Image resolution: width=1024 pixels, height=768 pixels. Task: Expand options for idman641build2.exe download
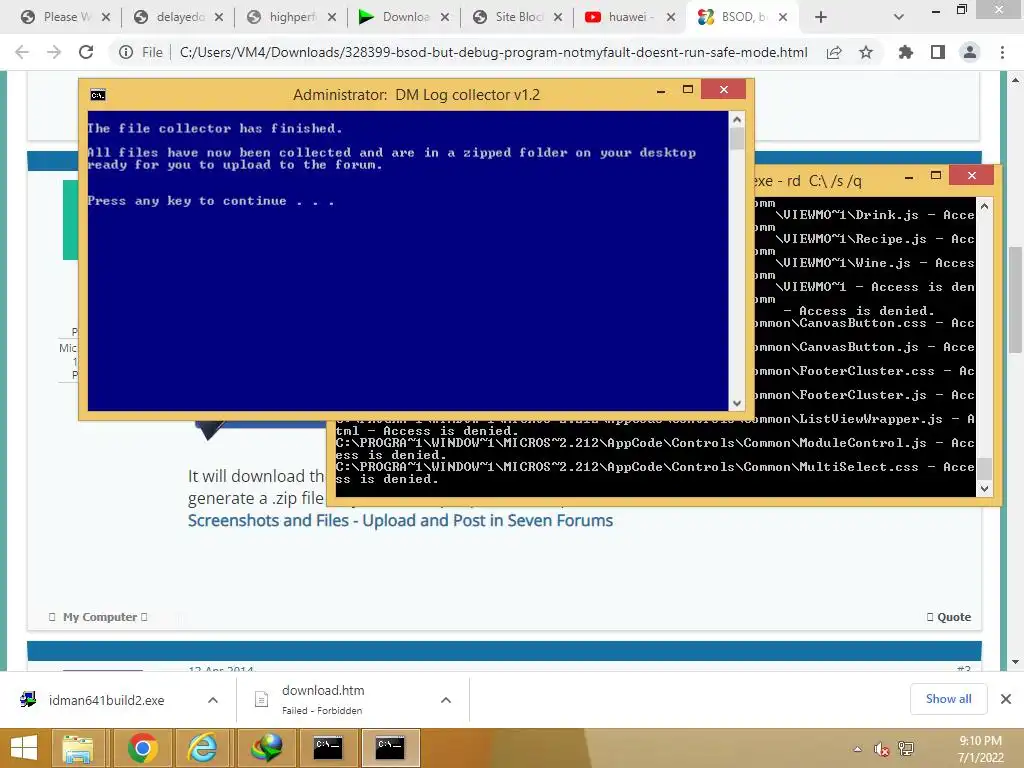[213, 700]
